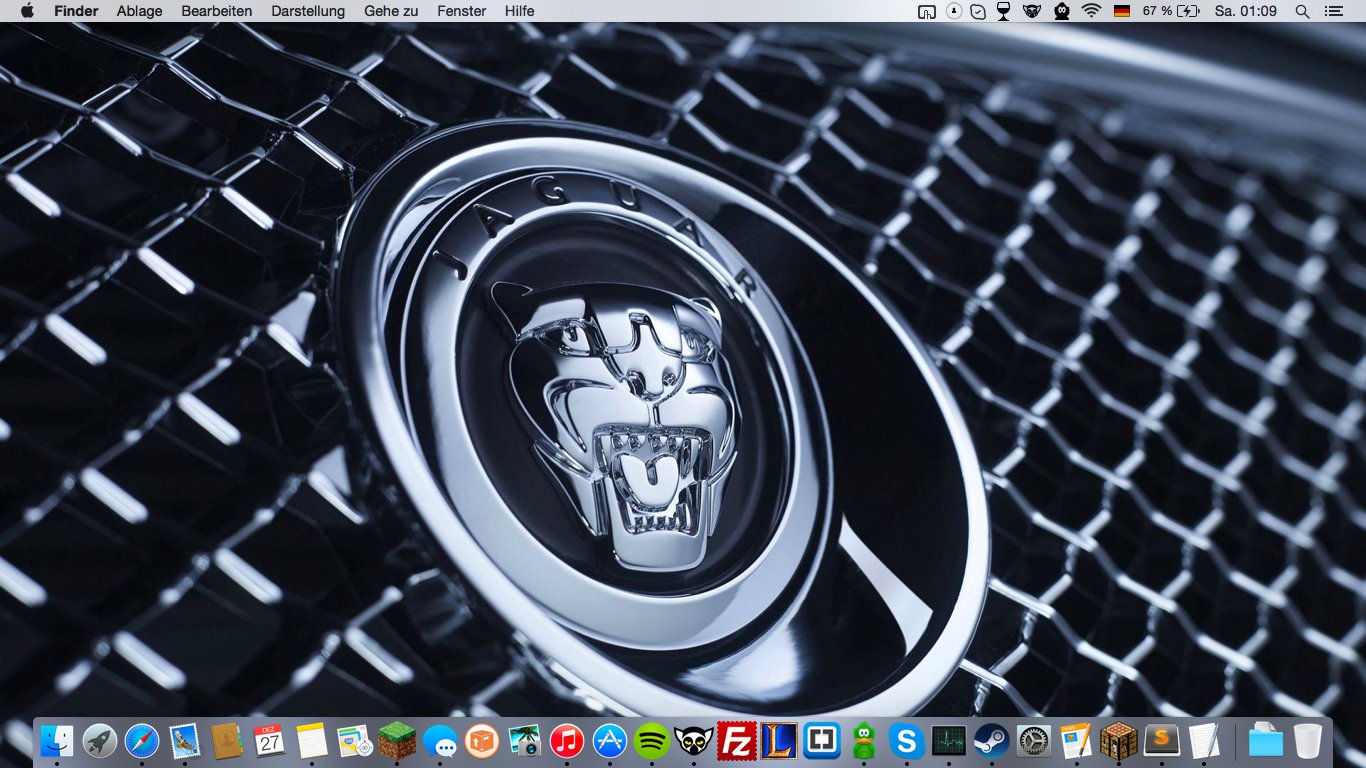The height and width of the screenshot is (768, 1366).
Task: Open System Preferences gear icon
Action: coord(1034,741)
